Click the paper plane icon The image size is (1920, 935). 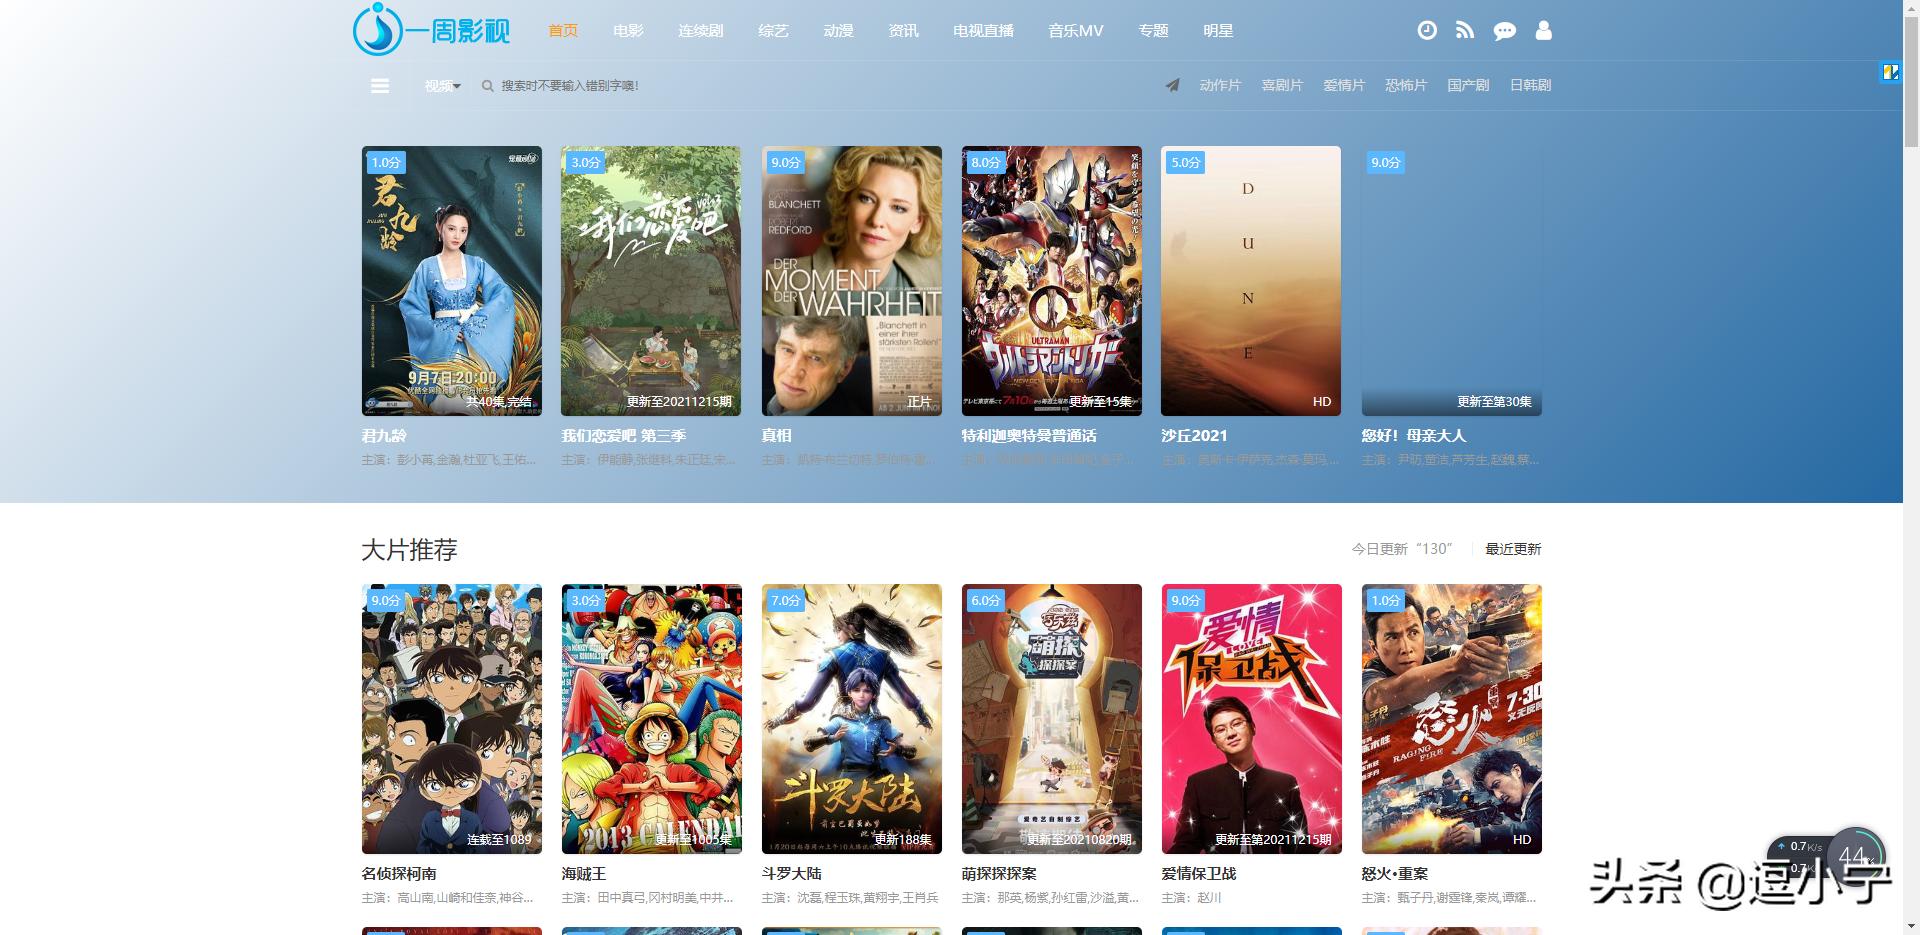pos(1172,85)
